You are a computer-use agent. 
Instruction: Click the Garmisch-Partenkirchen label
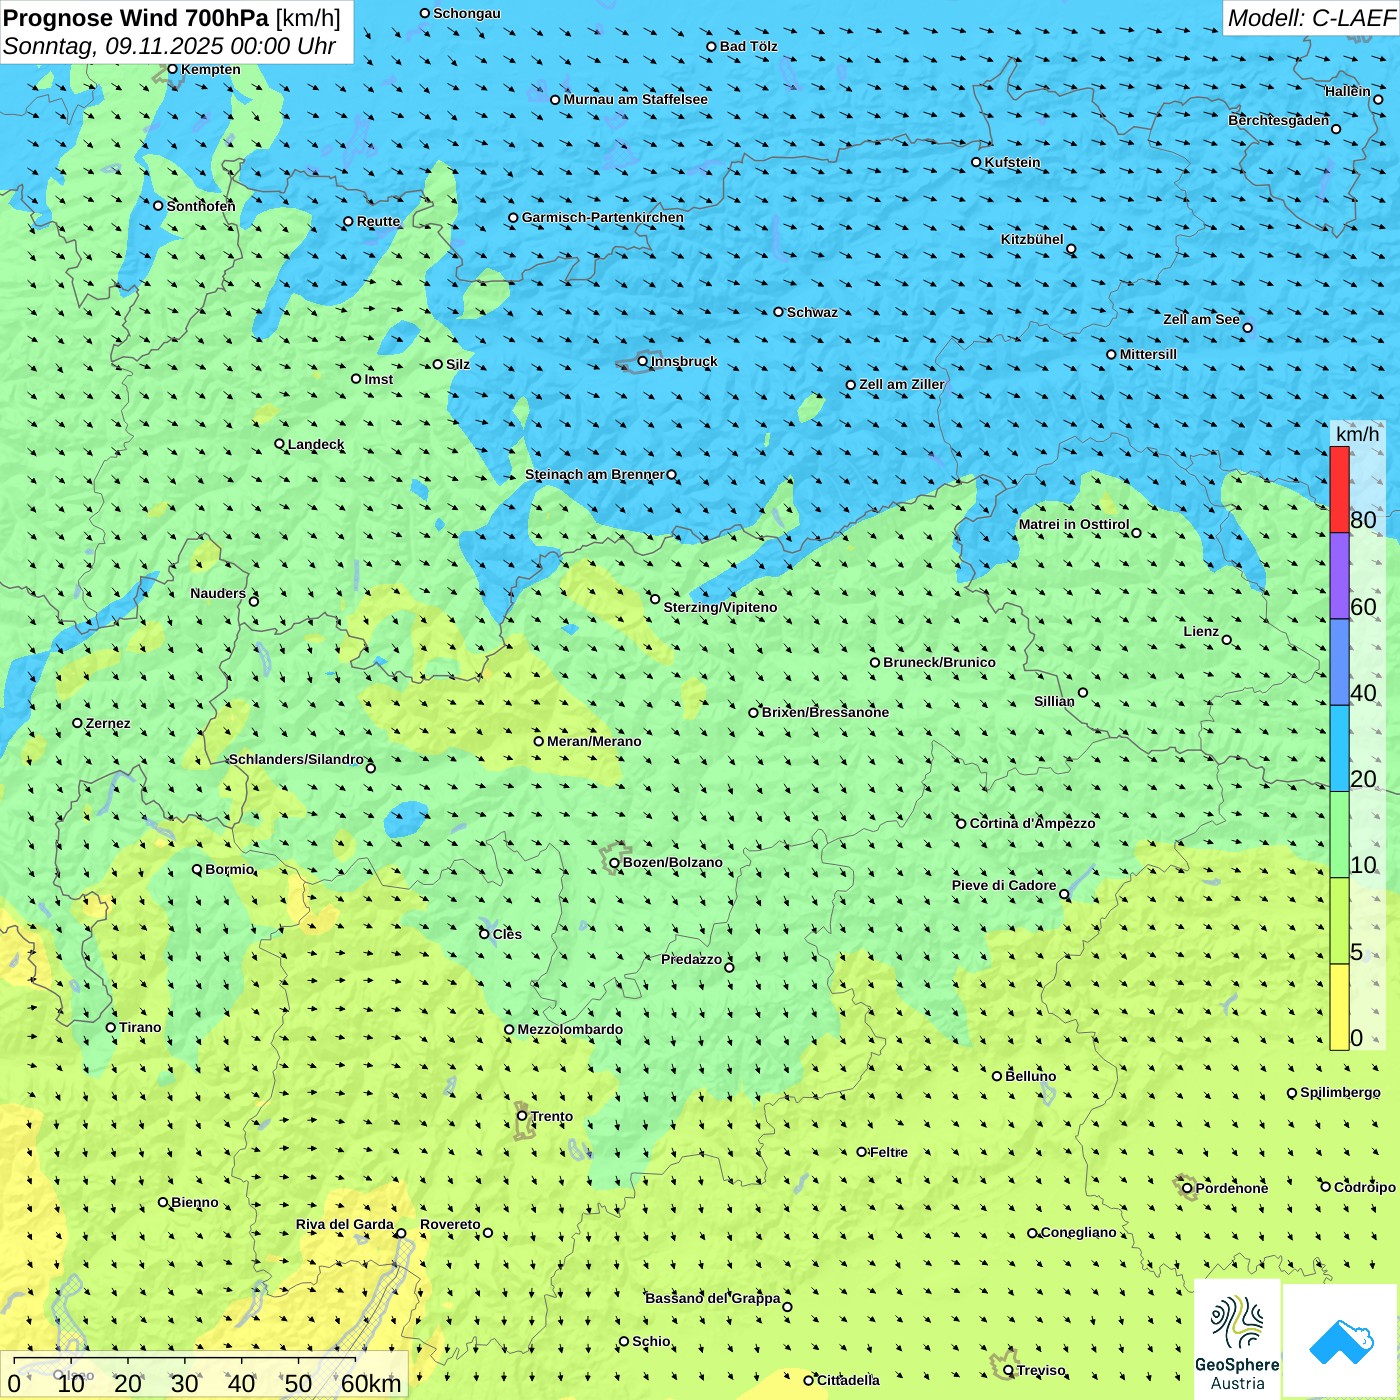603,217
